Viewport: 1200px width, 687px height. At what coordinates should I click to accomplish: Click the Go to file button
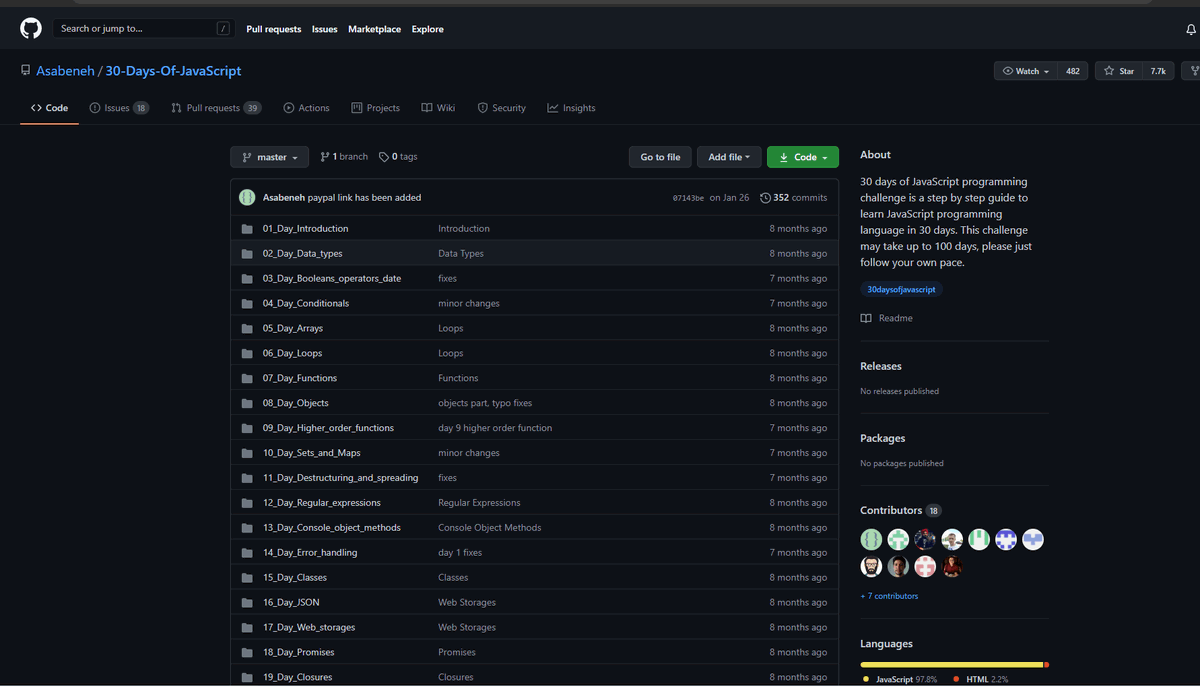660,157
